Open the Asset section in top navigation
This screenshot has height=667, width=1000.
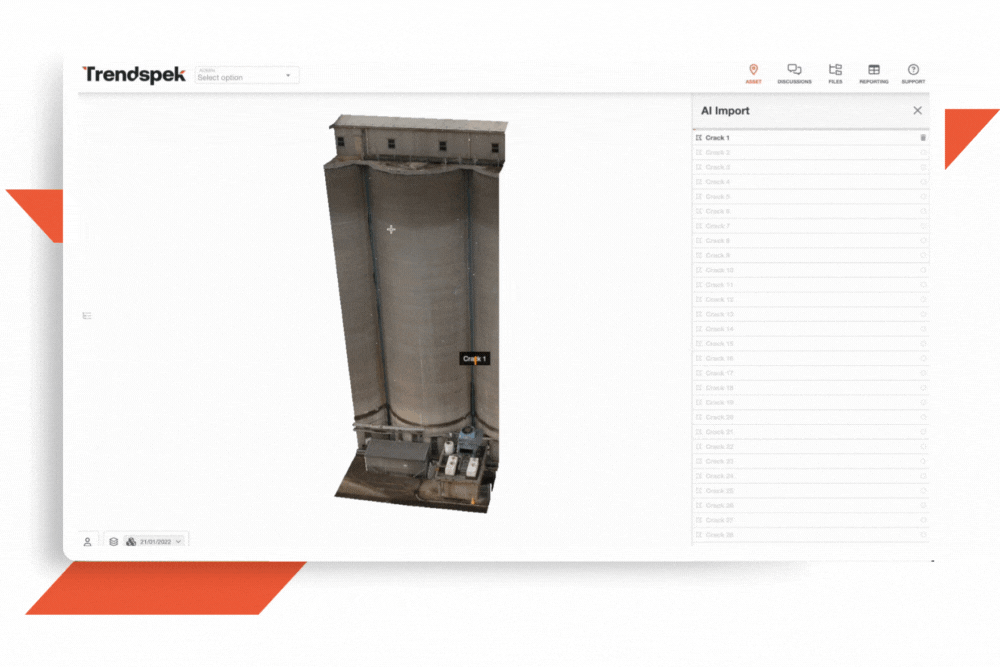pyautogui.click(x=753, y=73)
